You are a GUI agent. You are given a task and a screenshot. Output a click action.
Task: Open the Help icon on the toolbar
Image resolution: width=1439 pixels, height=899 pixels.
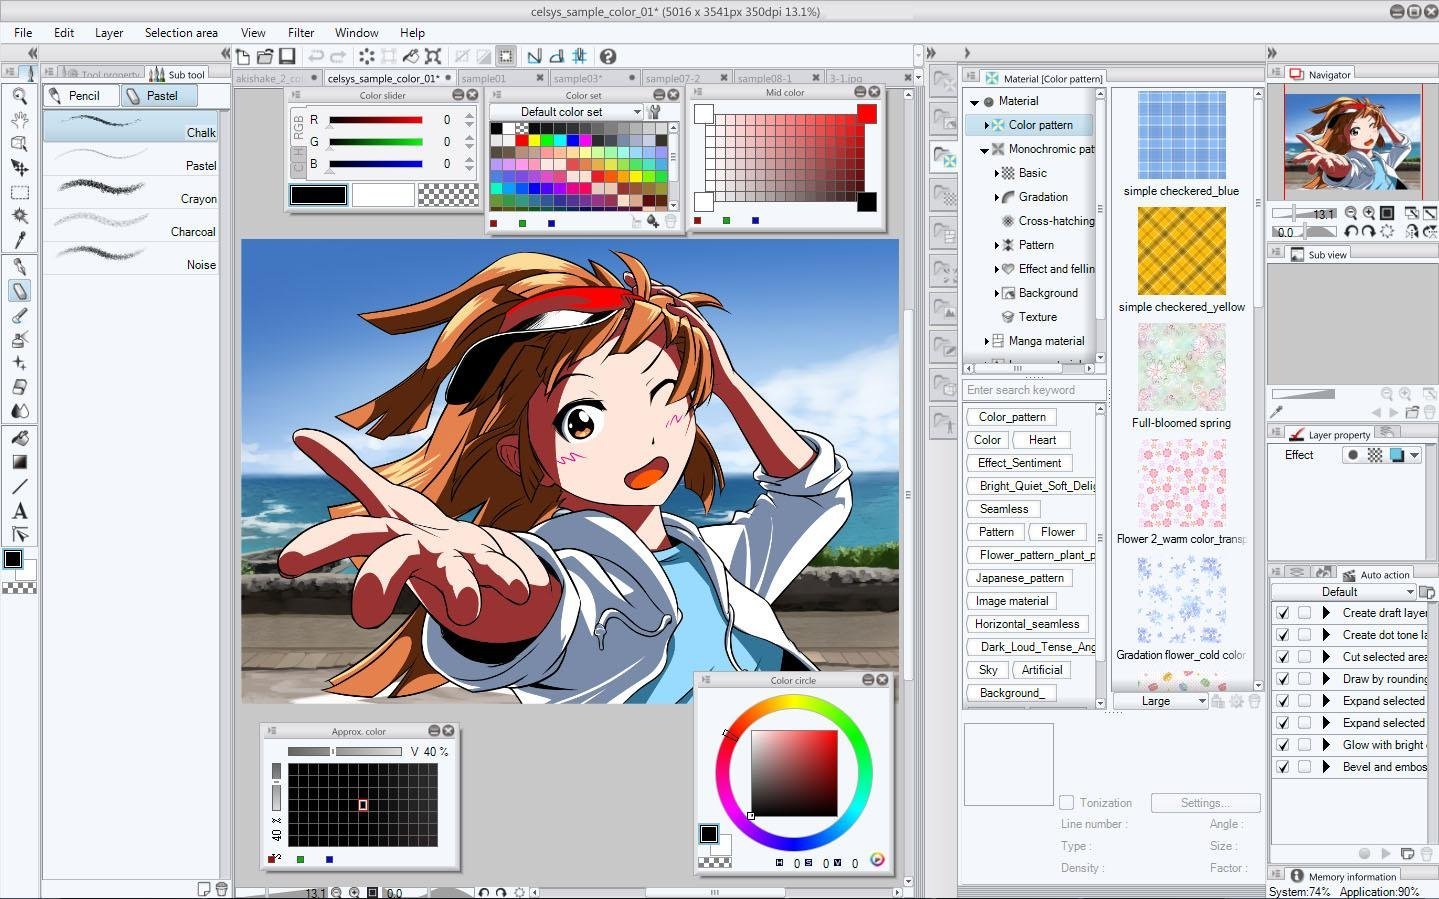tap(608, 56)
